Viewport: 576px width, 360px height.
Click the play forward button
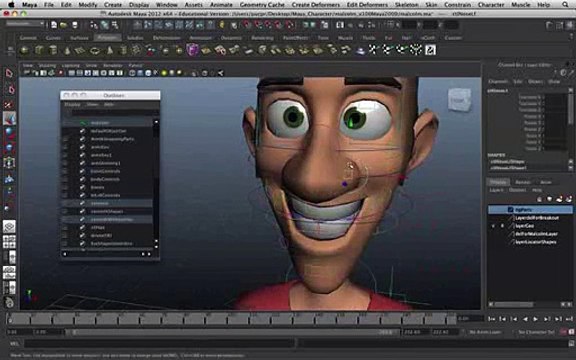(535, 319)
